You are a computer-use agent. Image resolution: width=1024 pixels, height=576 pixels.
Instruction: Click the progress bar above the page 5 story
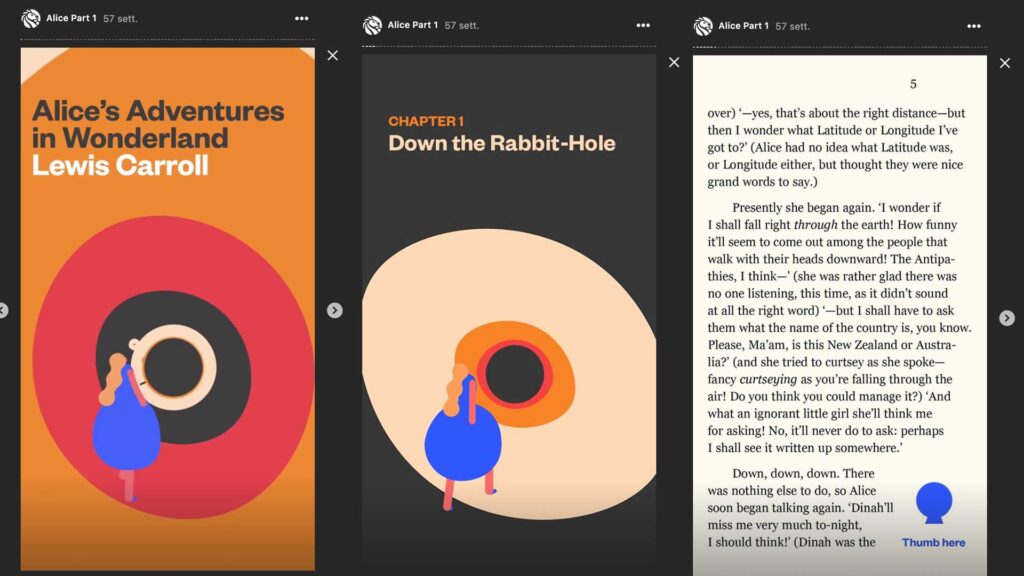pyautogui.click(x=840, y=47)
